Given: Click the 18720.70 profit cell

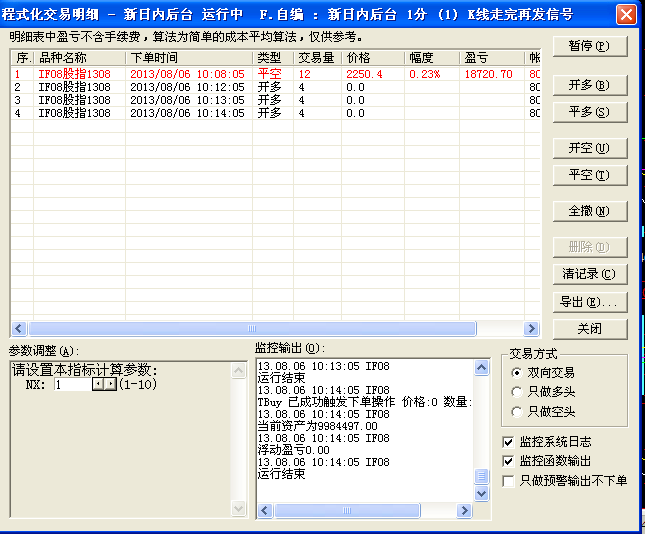Looking at the screenshot, I should (x=489, y=74).
